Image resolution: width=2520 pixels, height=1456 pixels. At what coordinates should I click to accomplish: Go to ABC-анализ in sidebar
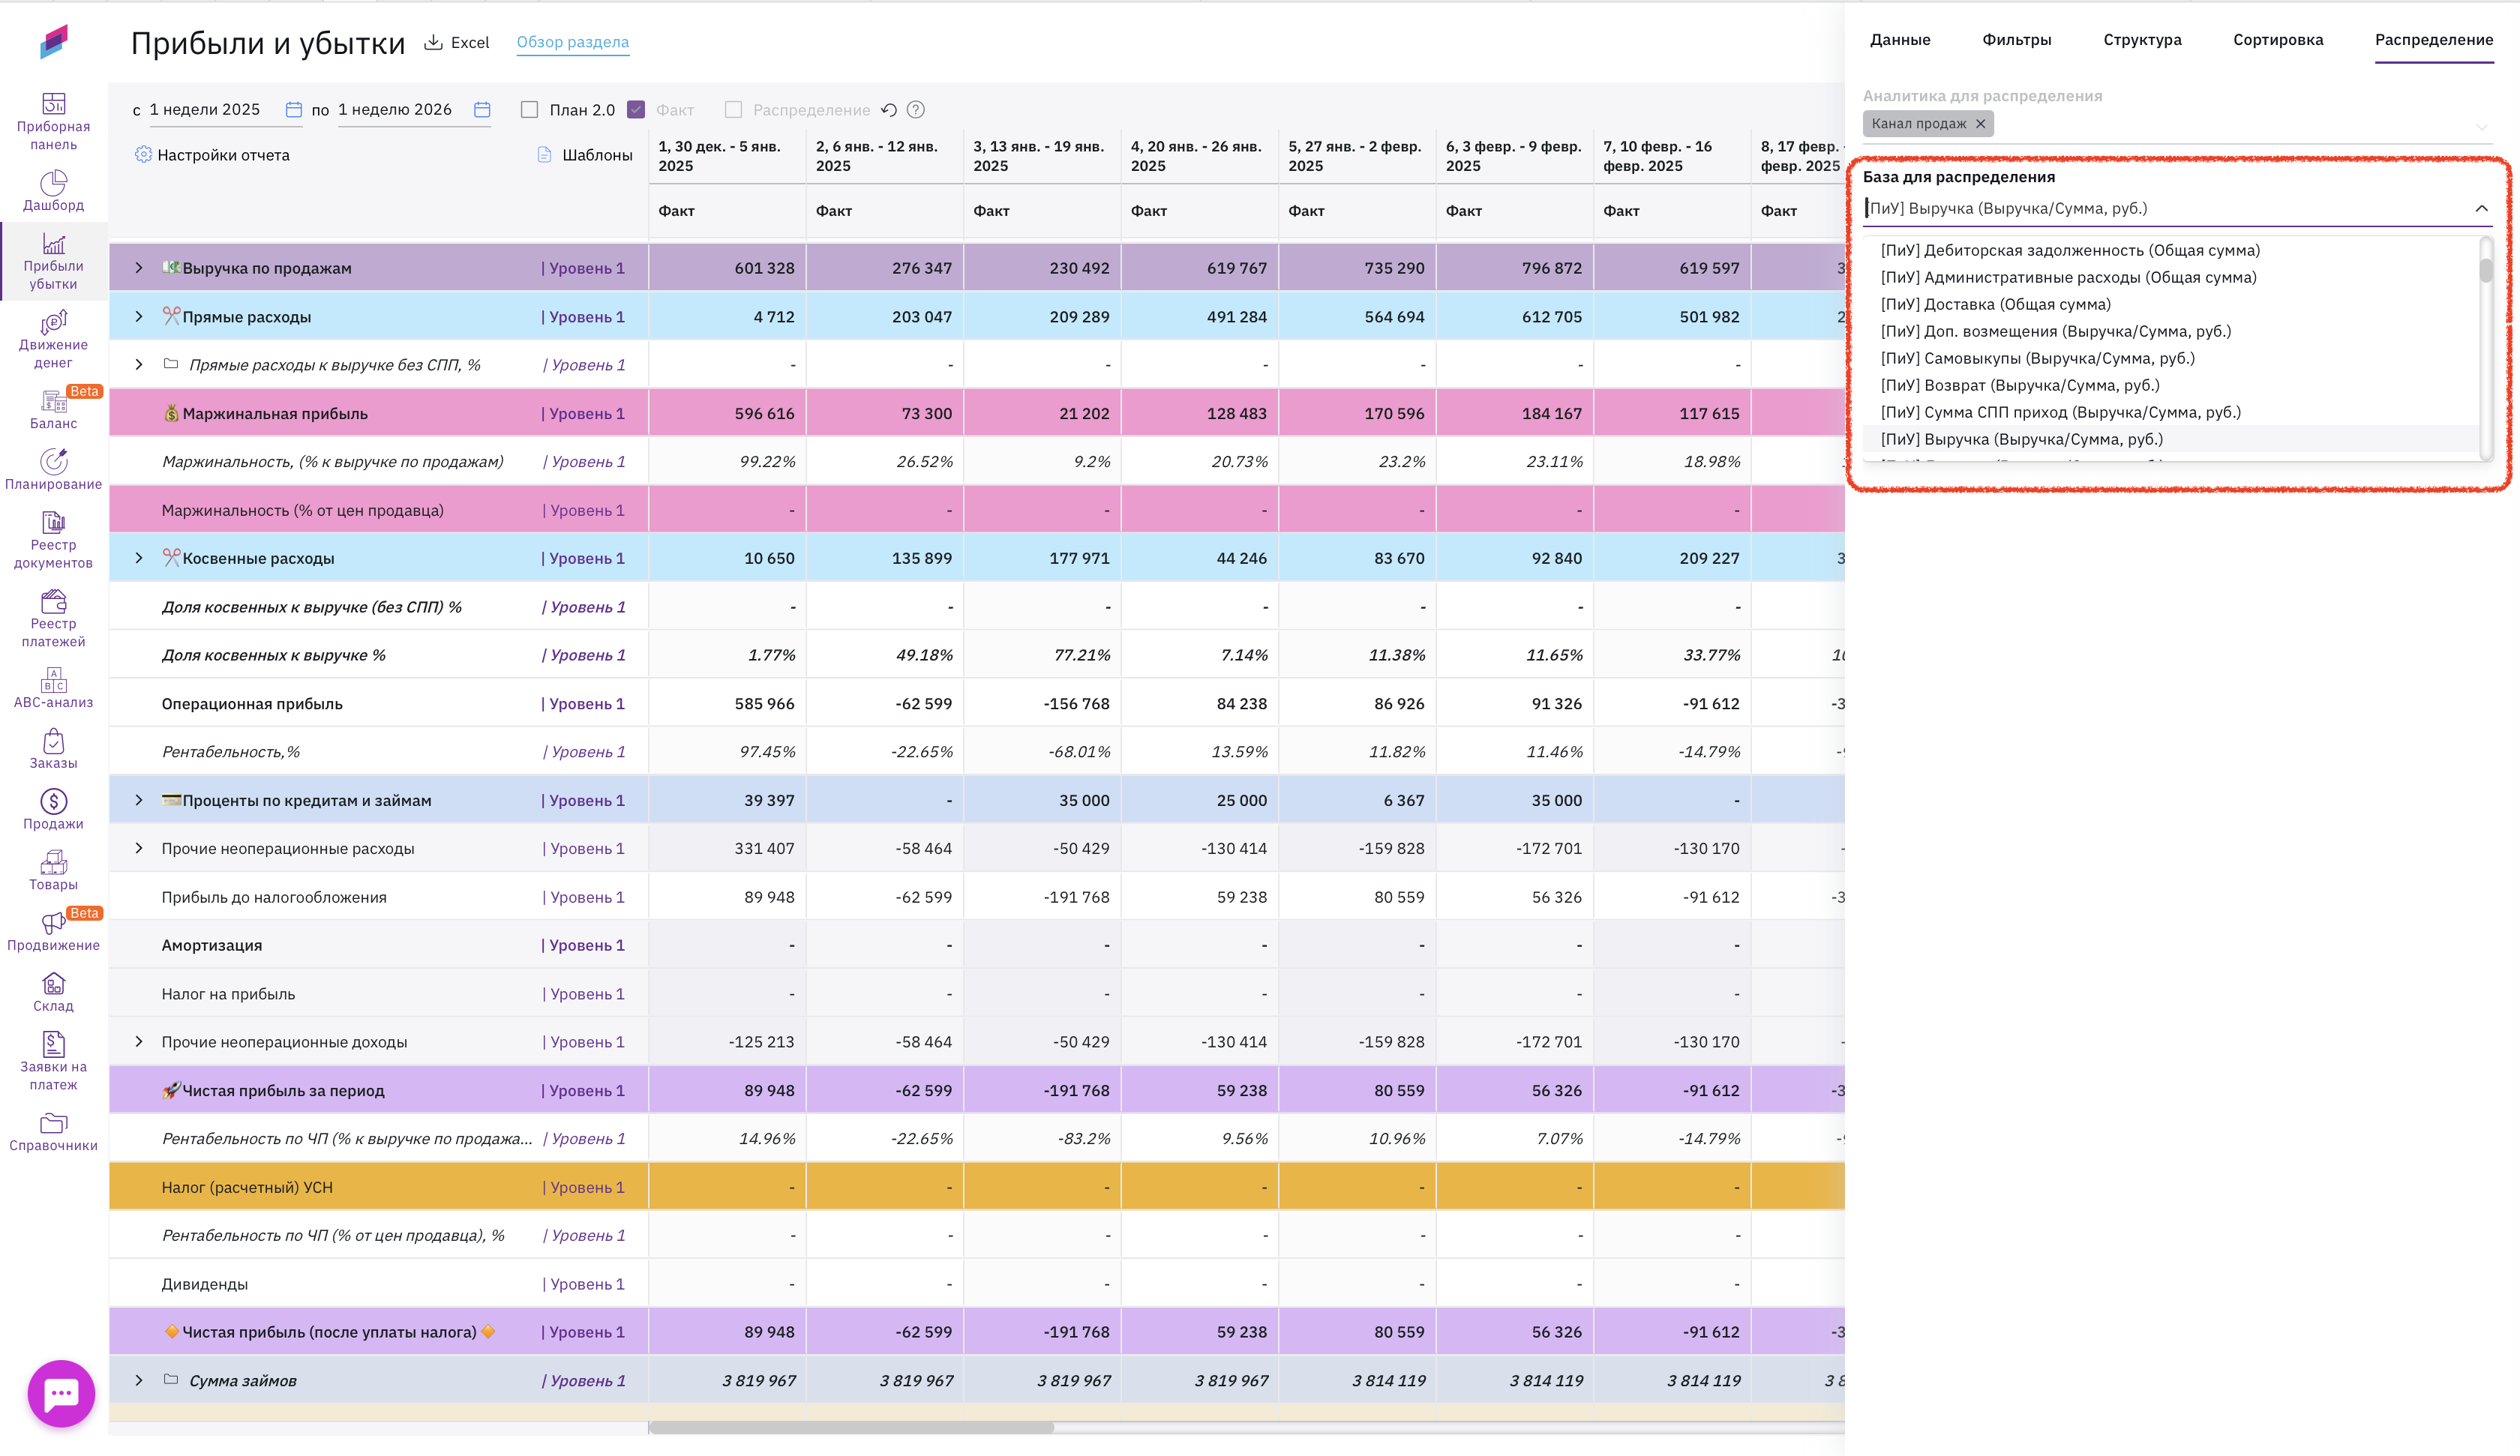pyautogui.click(x=53, y=688)
